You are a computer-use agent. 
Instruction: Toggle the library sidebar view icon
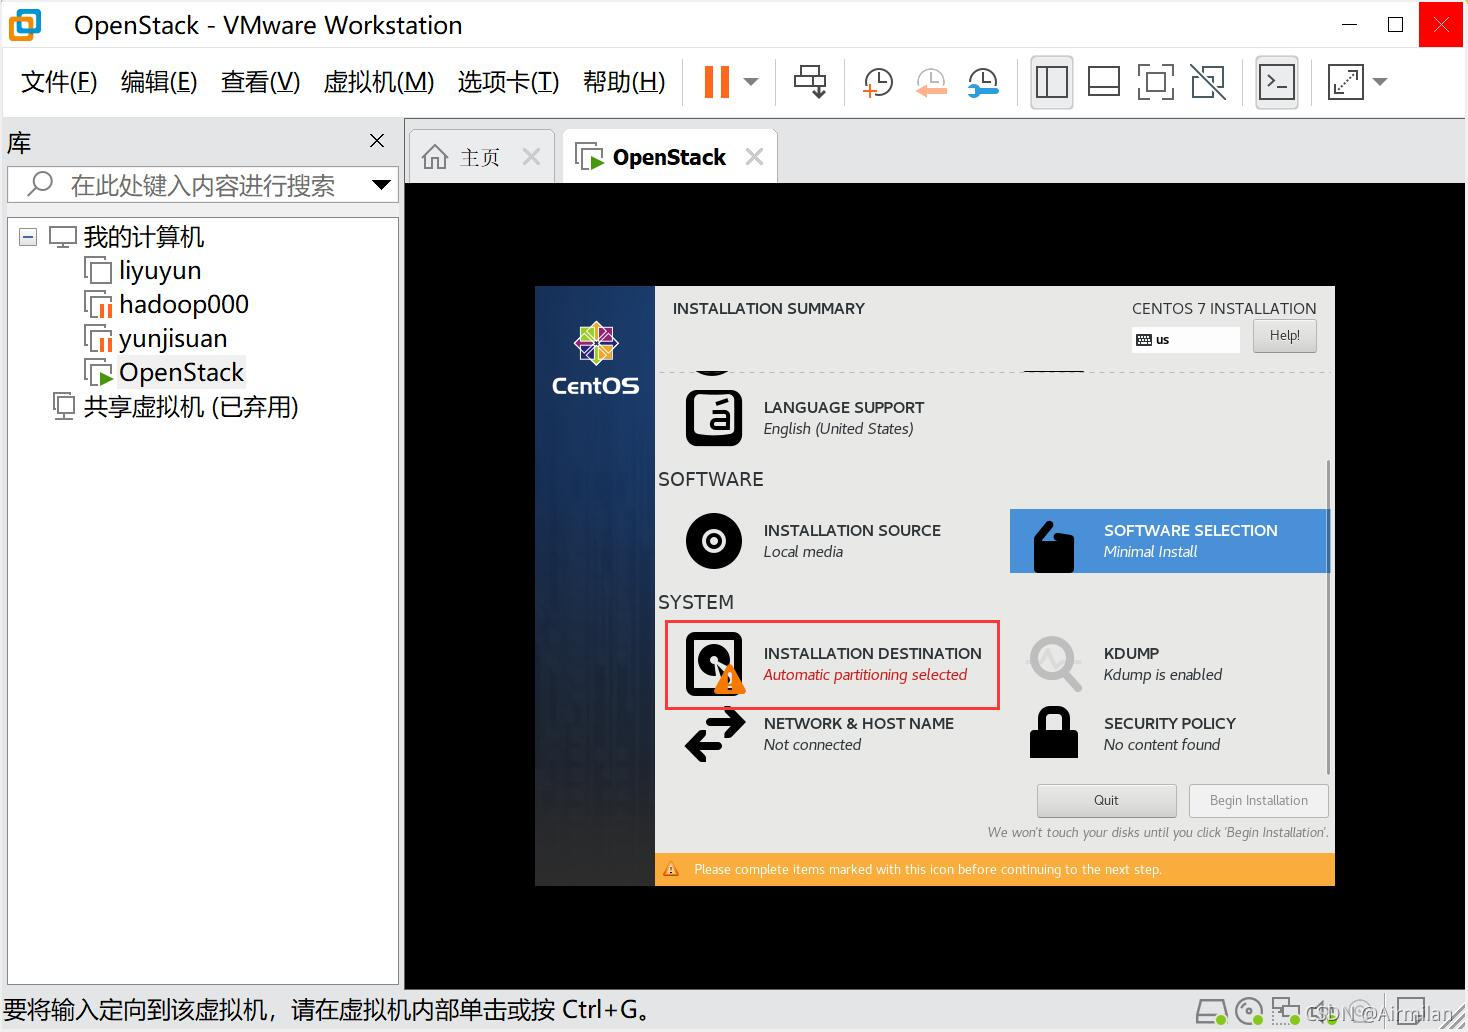[1052, 82]
